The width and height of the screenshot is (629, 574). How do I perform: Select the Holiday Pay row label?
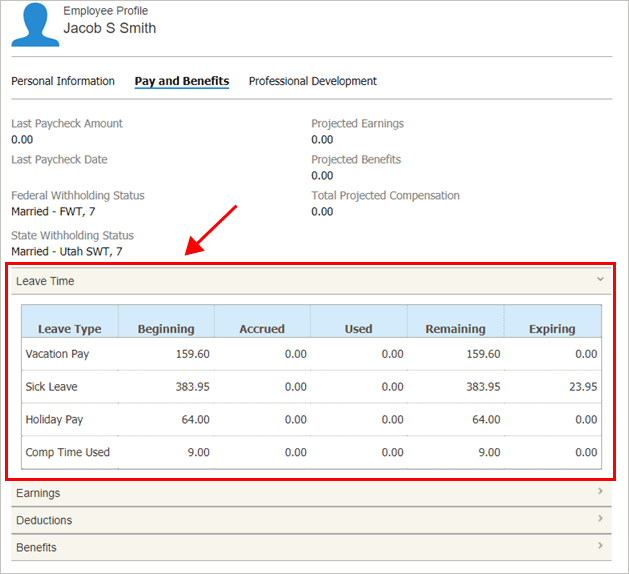55,420
